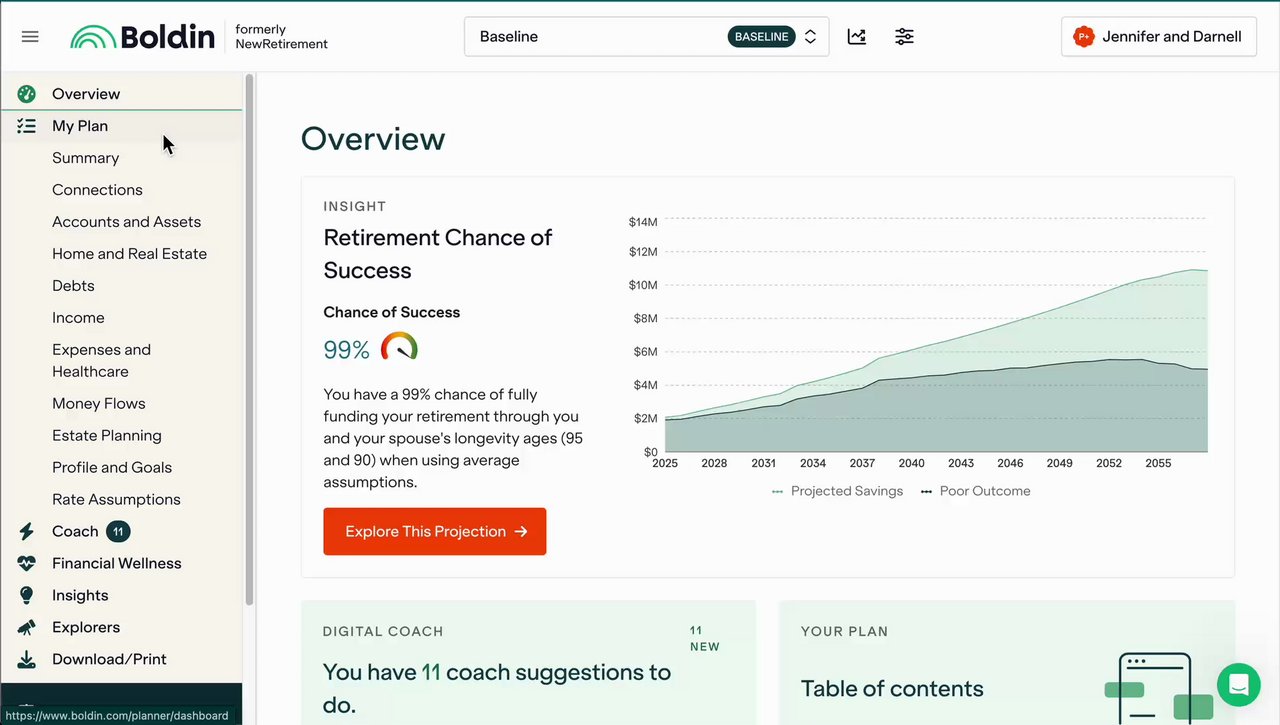Open the Jennifer and Darnell account menu
The image size is (1280, 725).
click(1158, 37)
